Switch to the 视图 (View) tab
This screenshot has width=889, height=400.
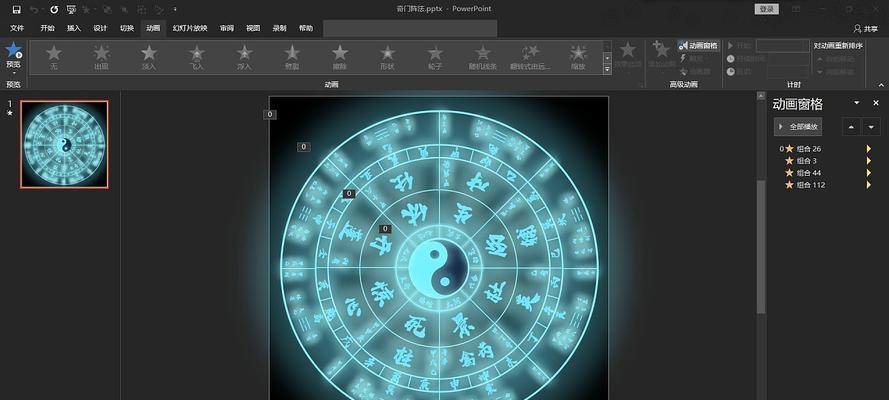click(x=253, y=28)
